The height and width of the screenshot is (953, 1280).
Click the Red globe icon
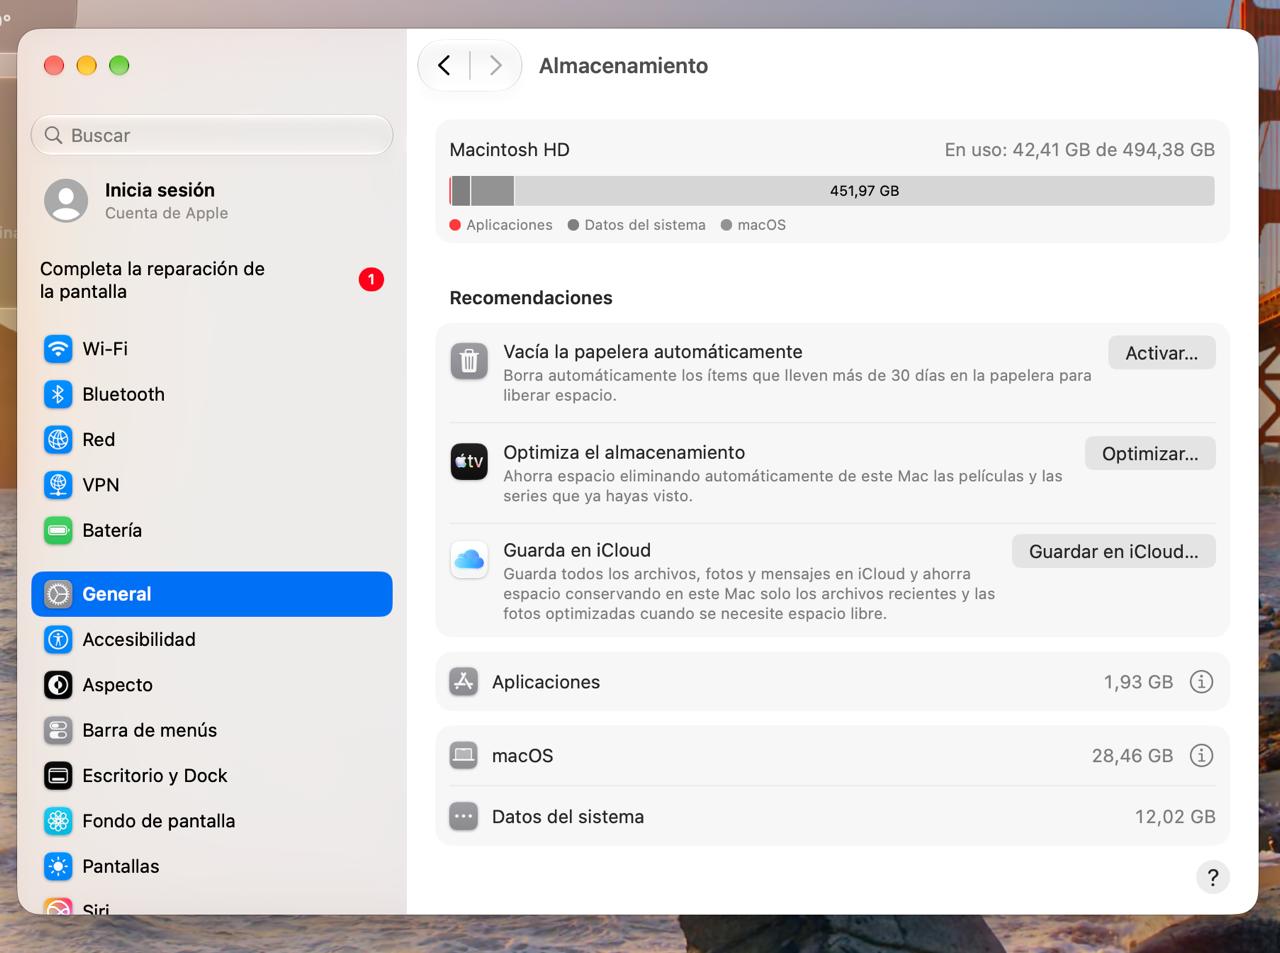pyautogui.click(x=58, y=440)
